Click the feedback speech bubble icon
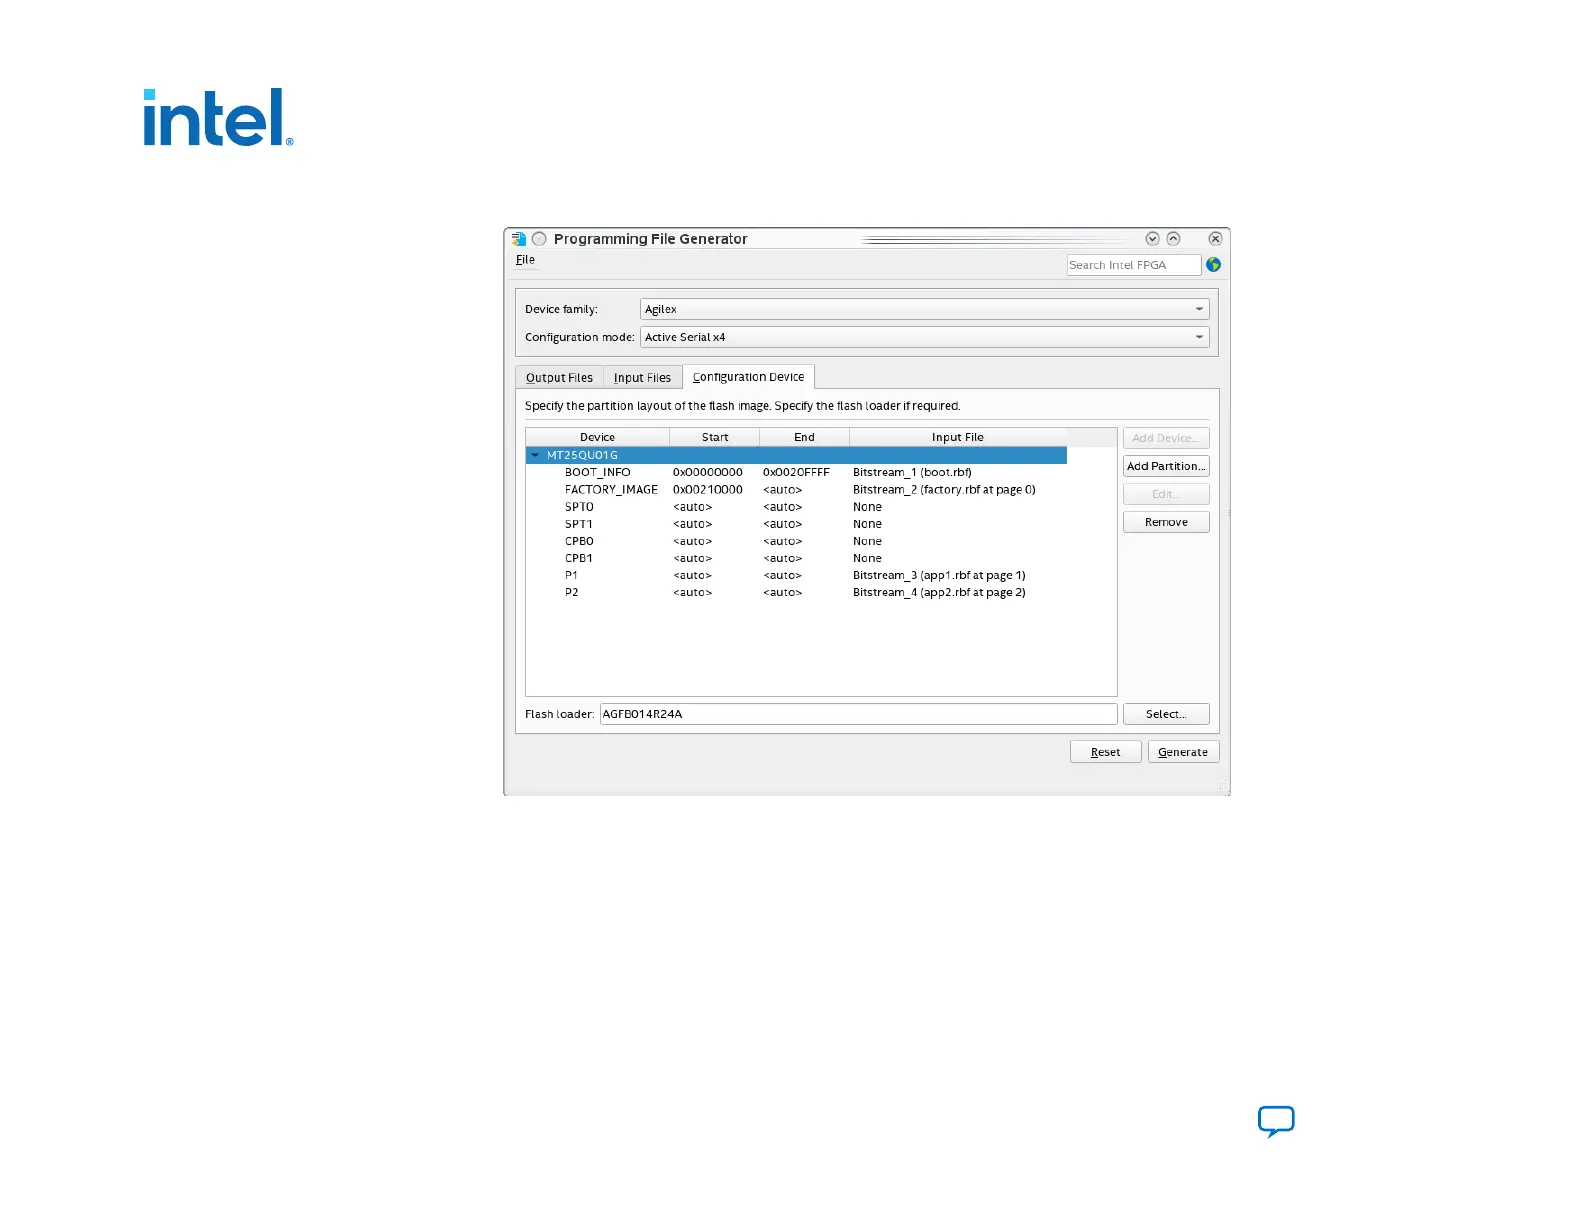Viewport: 1584px width, 1224px height. (x=1276, y=1121)
